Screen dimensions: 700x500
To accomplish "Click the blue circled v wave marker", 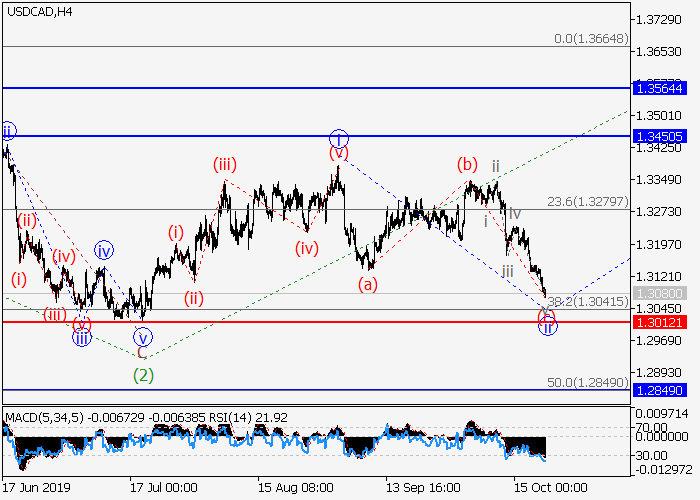I will tap(143, 336).
